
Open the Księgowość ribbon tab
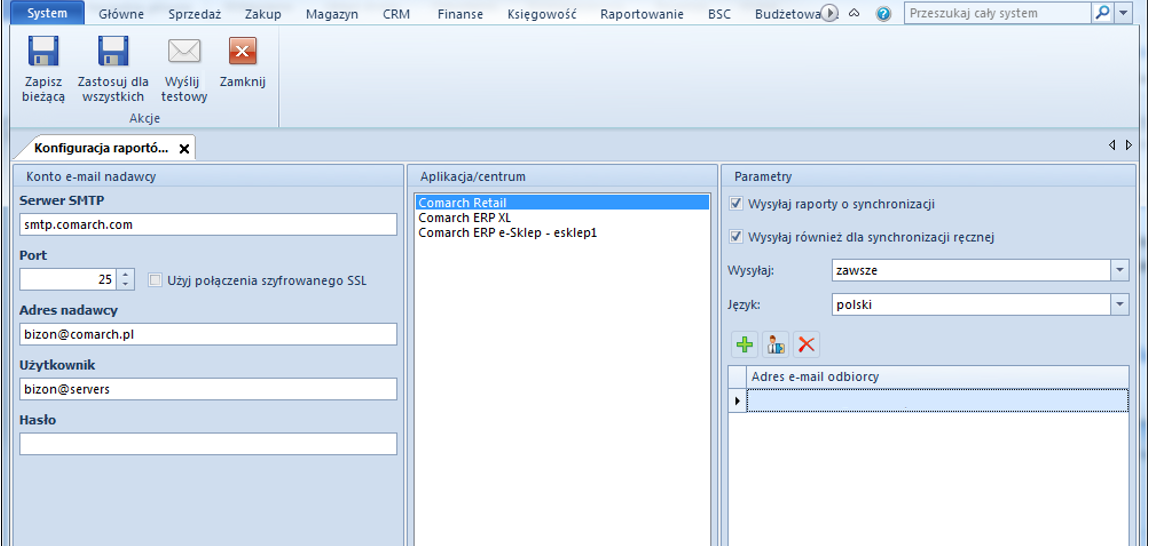coord(542,14)
